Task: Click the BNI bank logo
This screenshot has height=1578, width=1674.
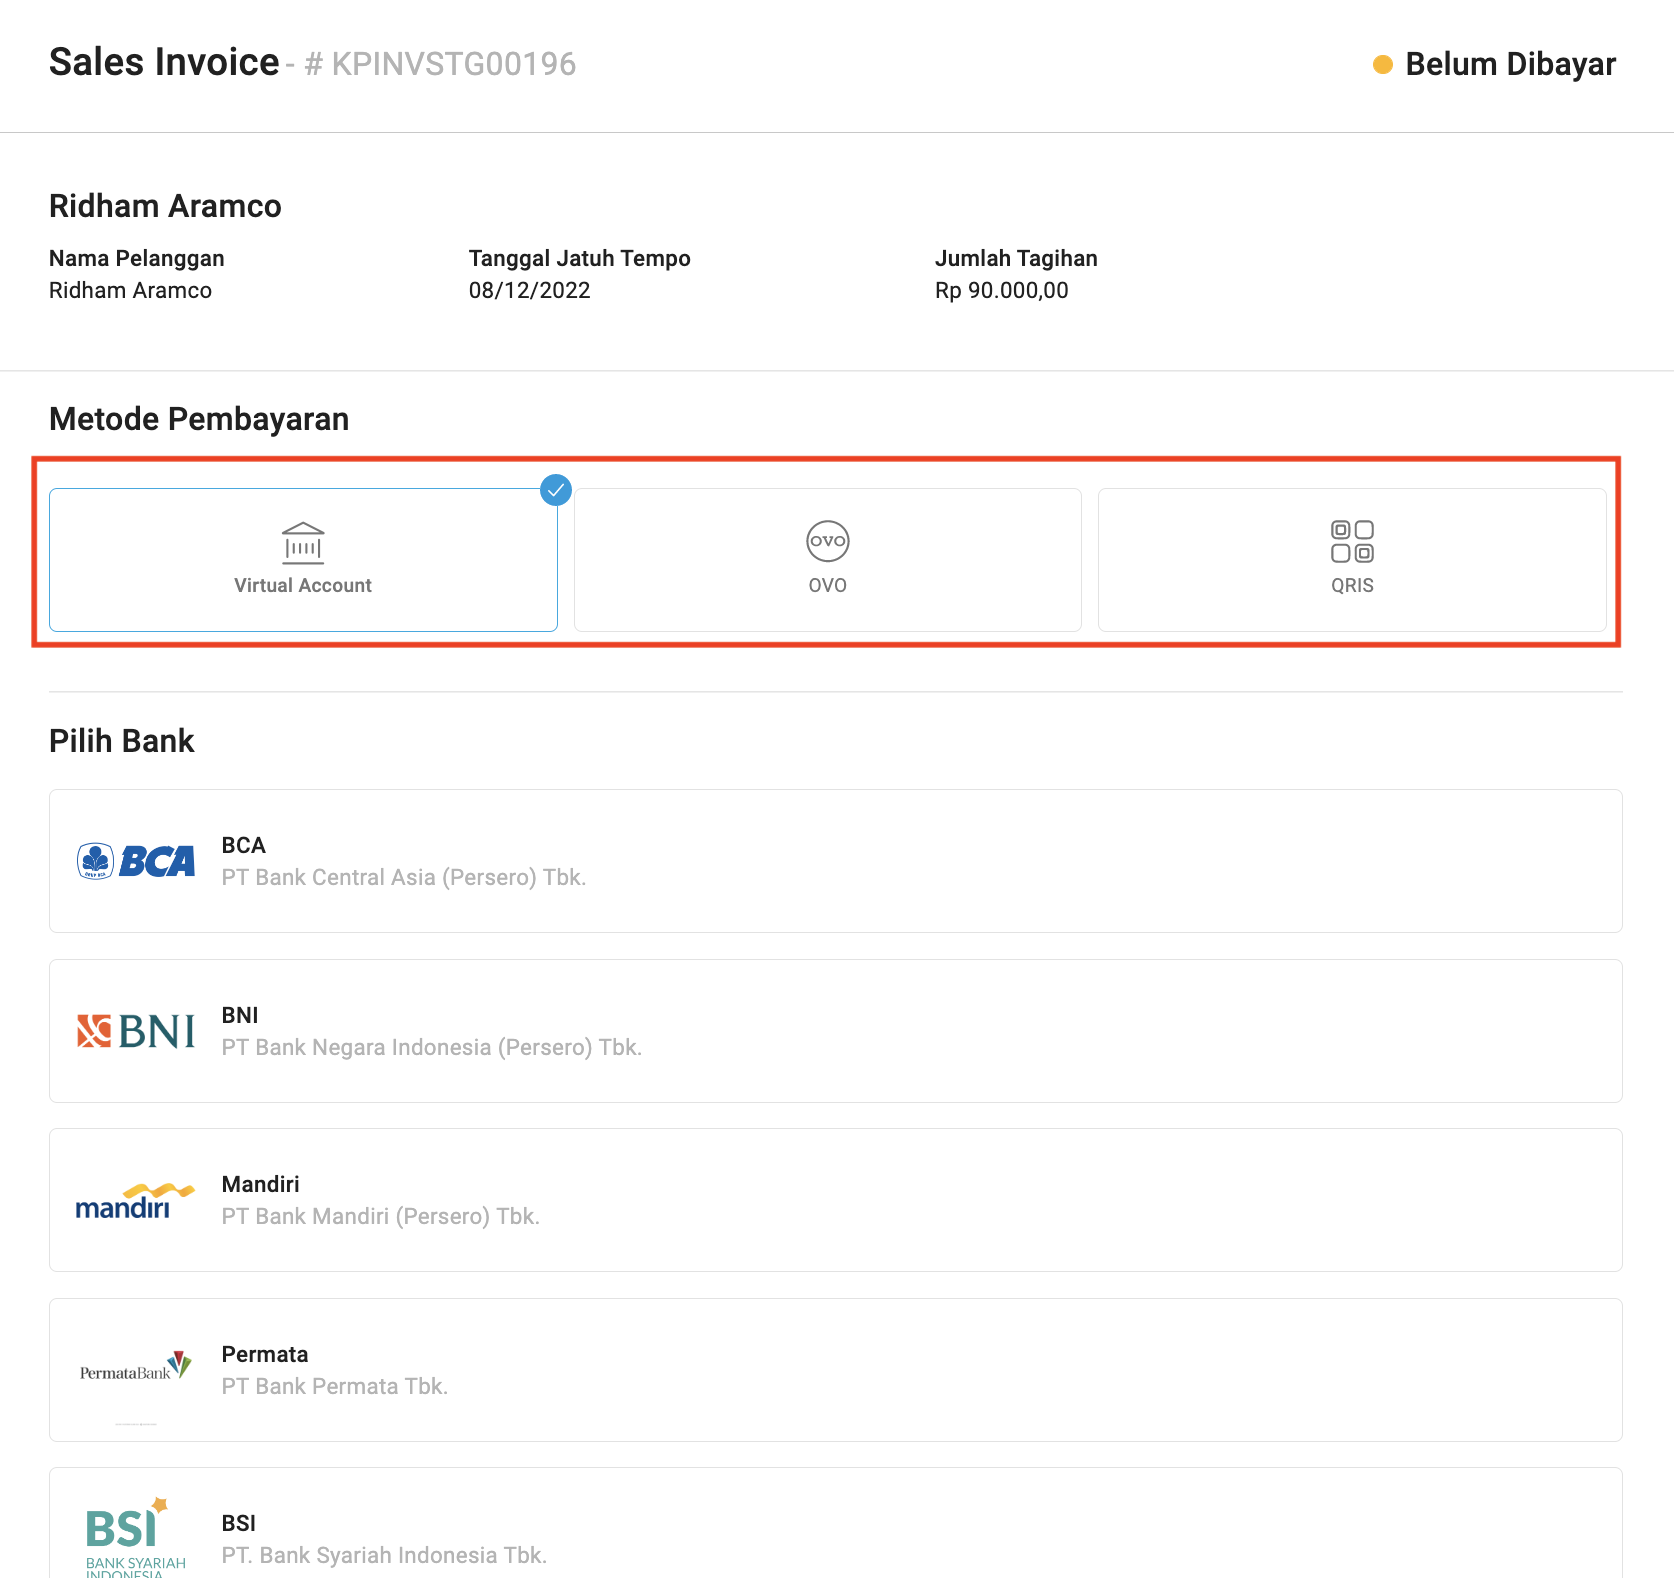Action: 136,1031
